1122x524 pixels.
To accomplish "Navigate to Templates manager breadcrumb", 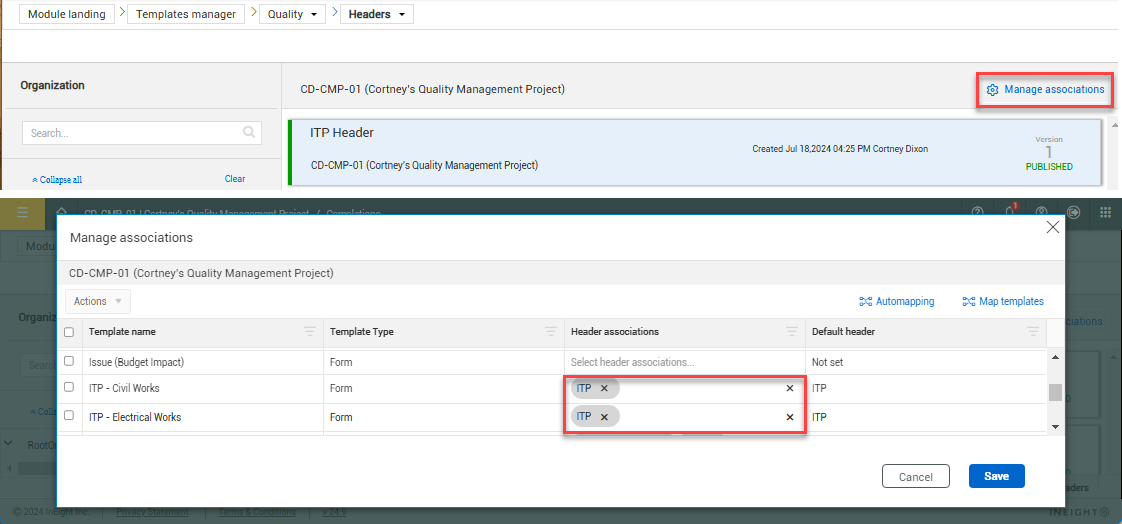I will click(186, 15).
